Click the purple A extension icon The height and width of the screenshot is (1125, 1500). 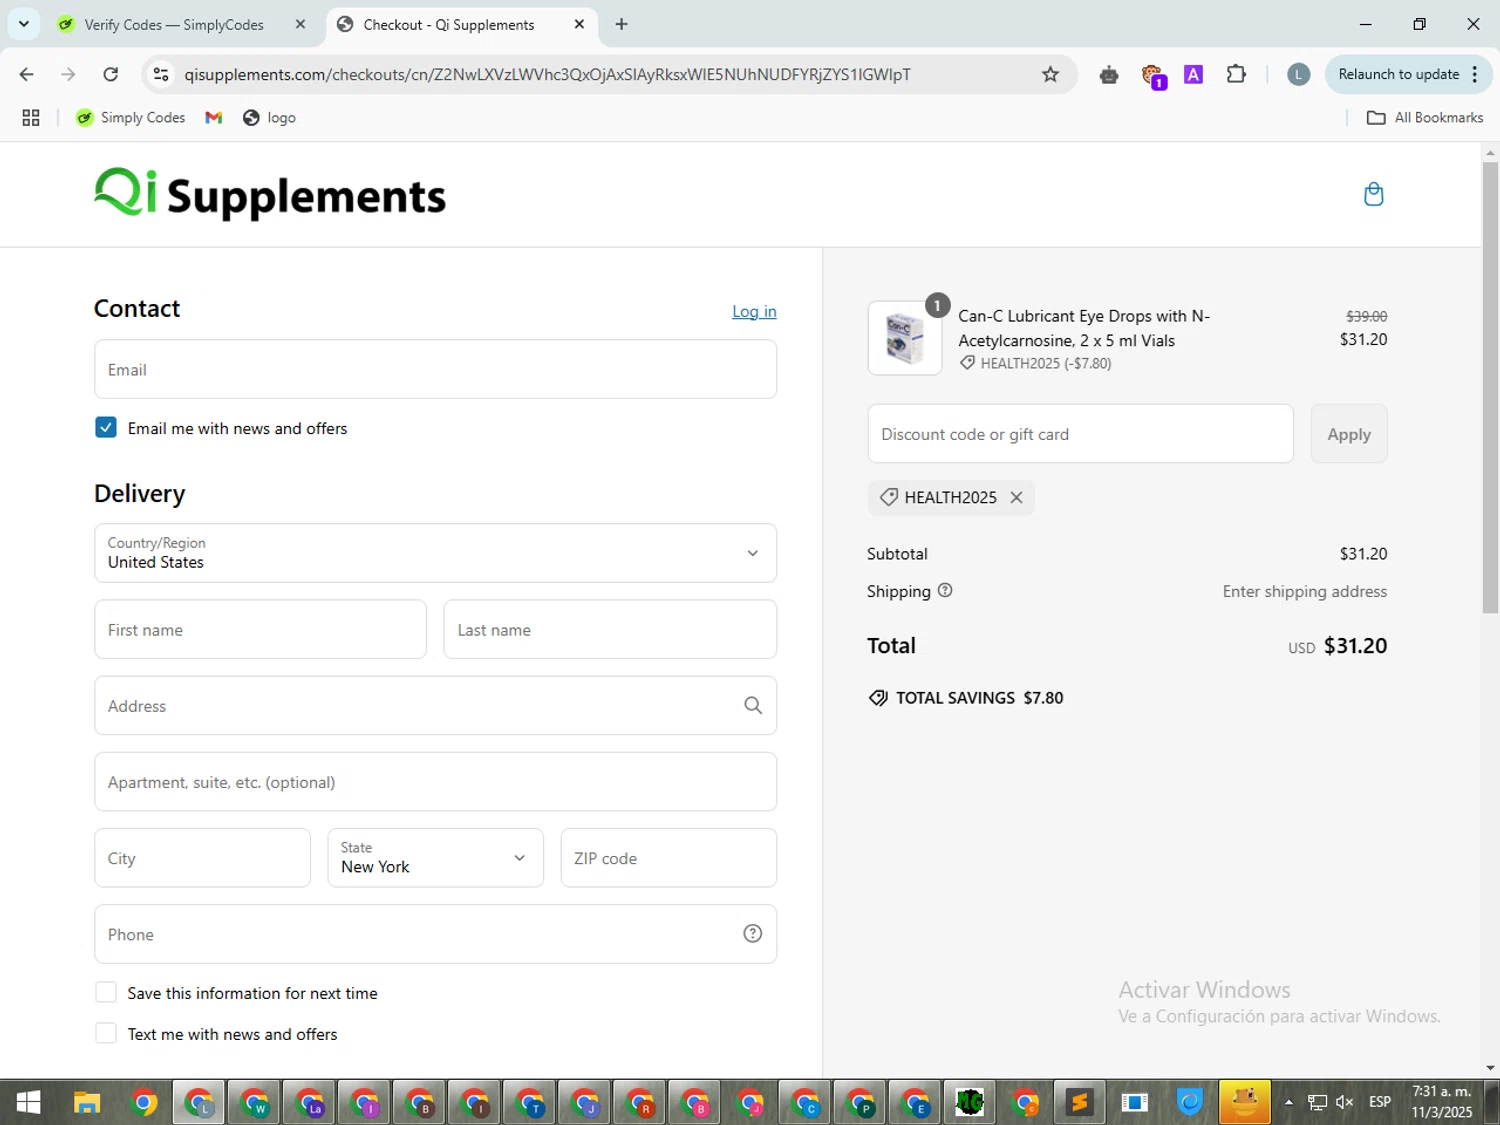(1193, 74)
